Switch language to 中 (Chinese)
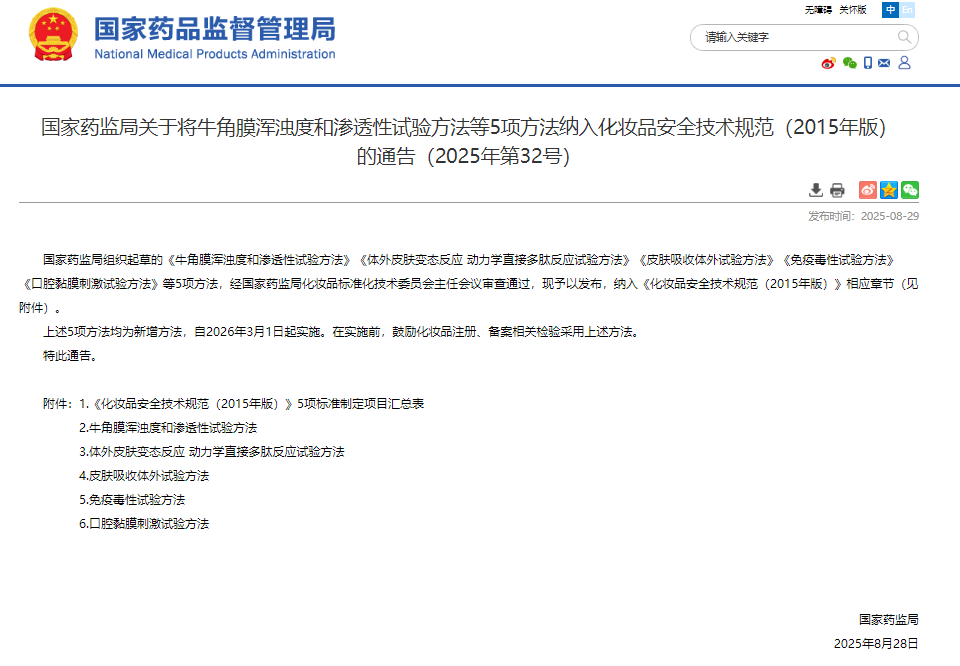The width and height of the screenshot is (960, 666). (890, 10)
